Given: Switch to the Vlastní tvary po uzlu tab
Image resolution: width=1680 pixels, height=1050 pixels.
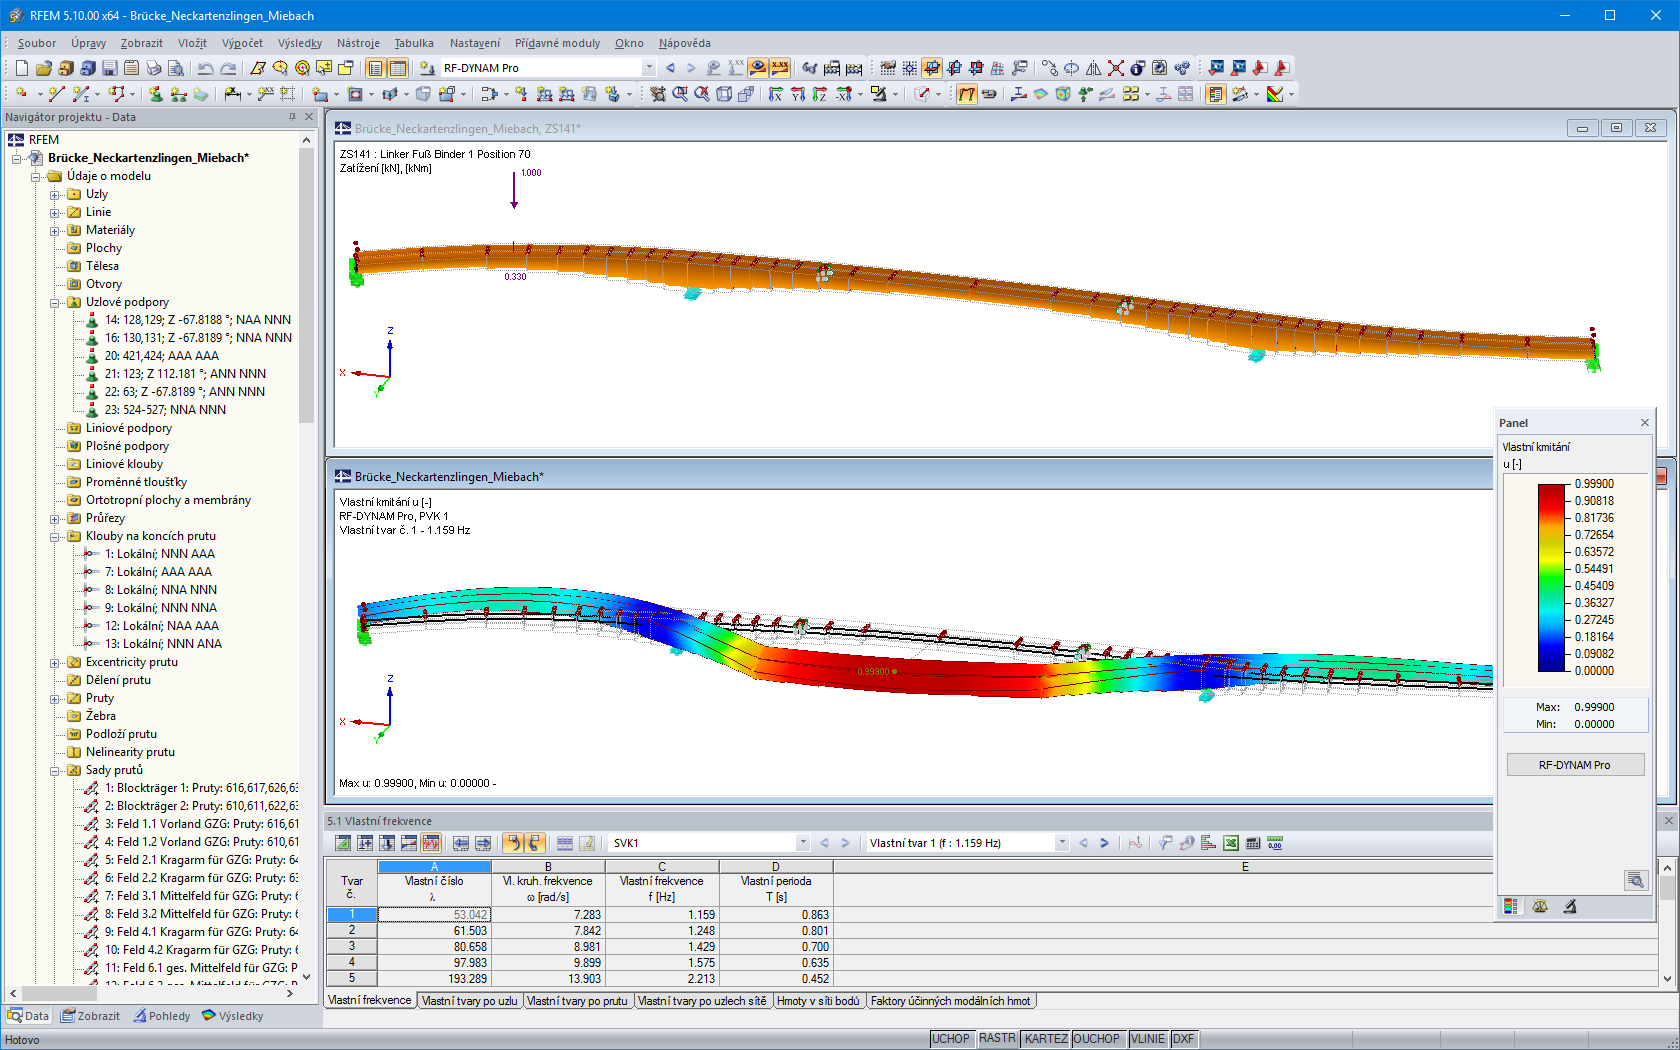Looking at the screenshot, I should 469,1001.
